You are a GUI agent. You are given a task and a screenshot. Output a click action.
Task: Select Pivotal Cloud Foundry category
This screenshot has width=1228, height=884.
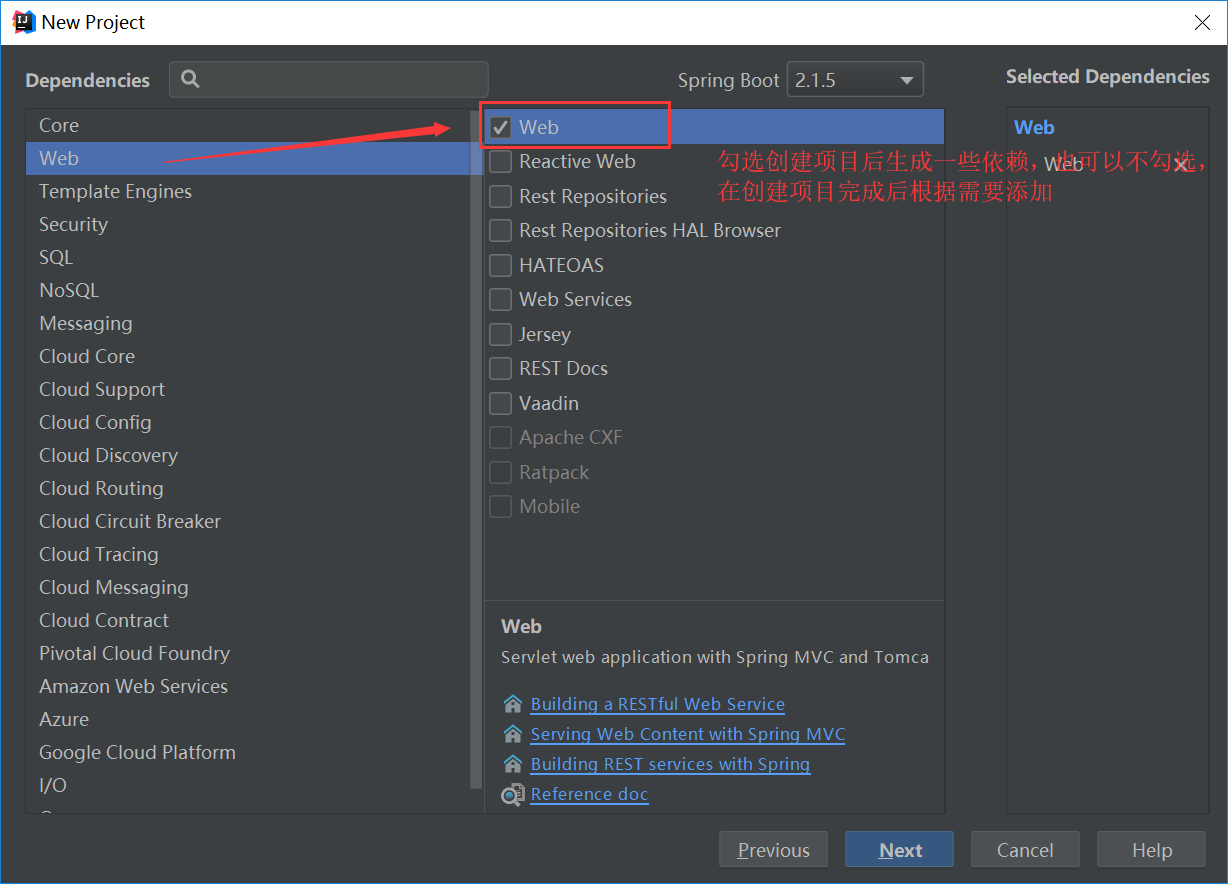248,653
